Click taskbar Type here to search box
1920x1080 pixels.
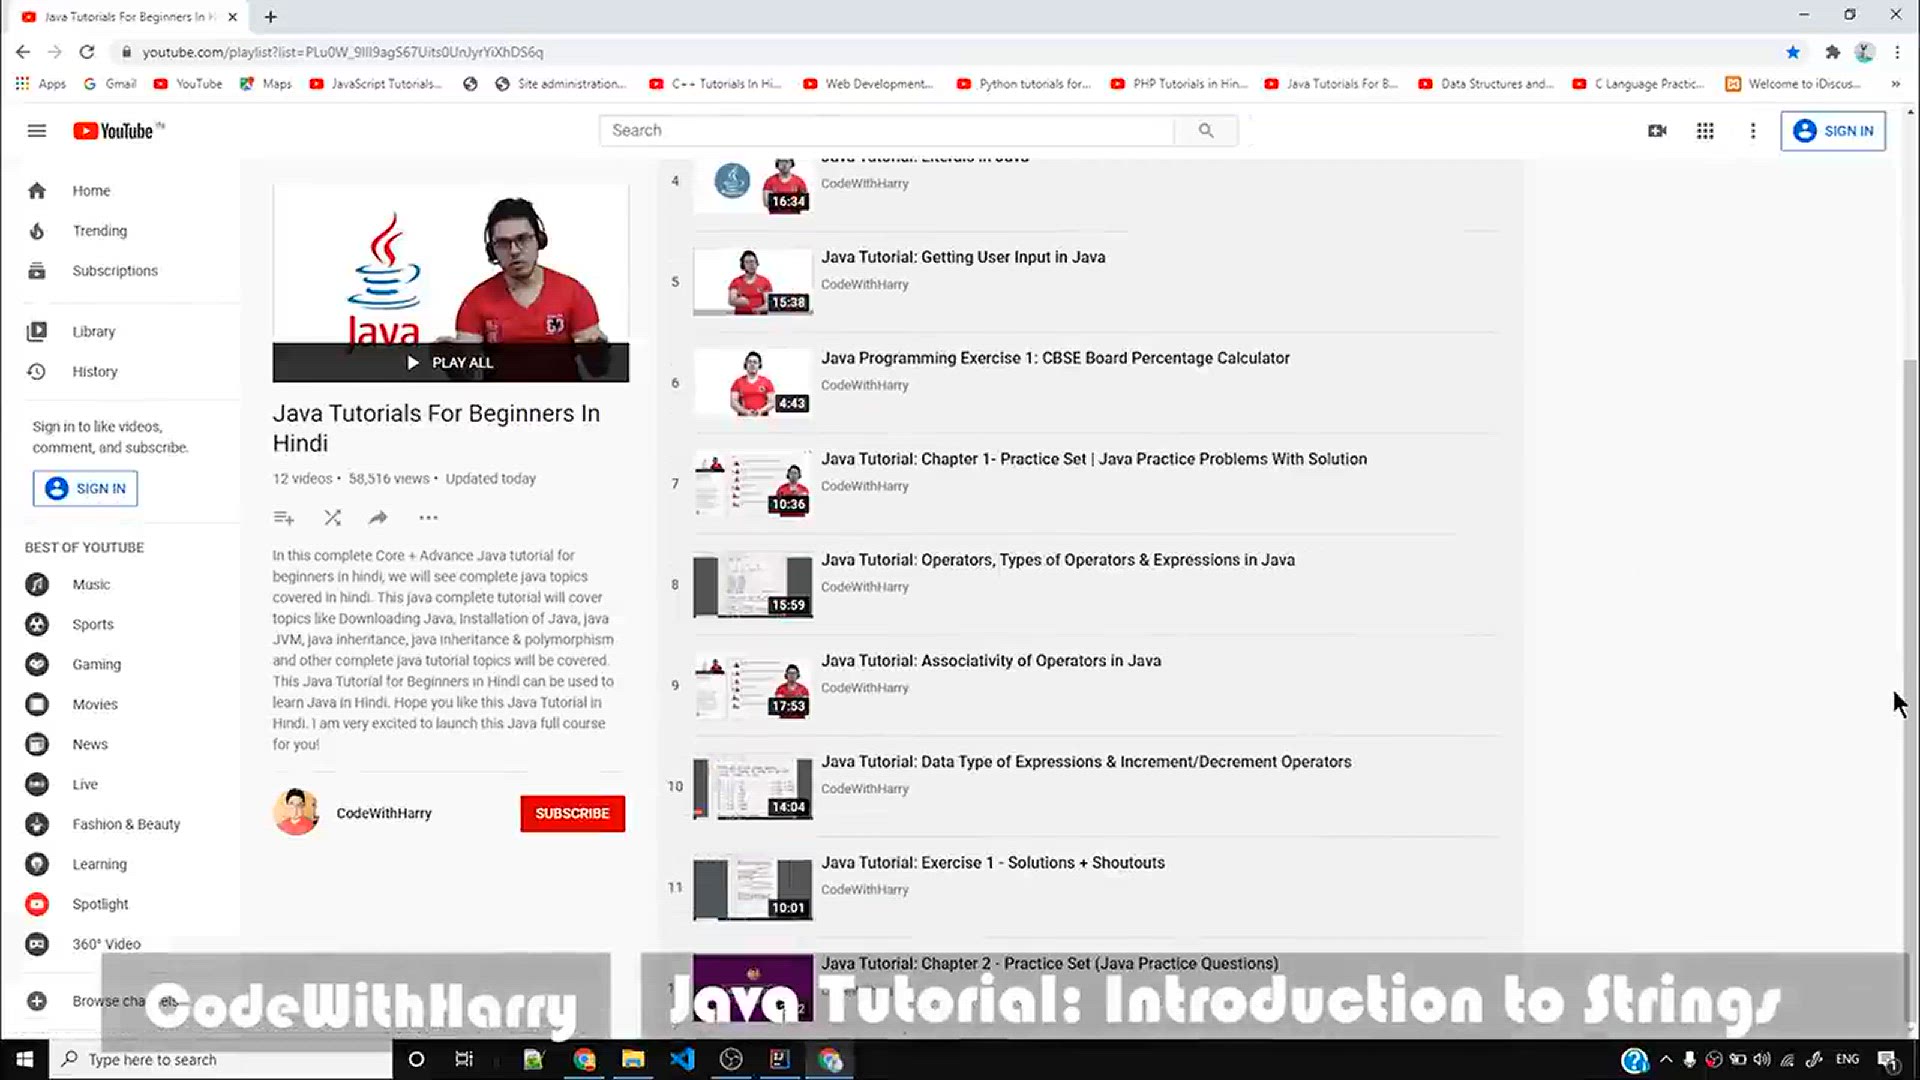coord(222,1060)
